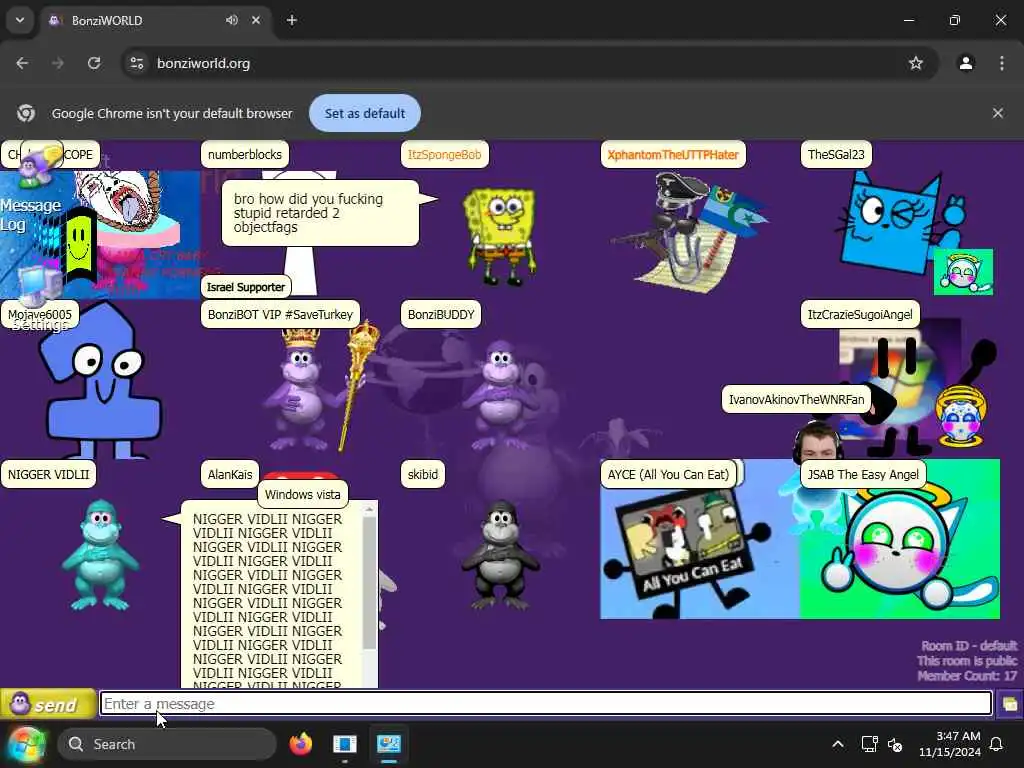Click the skibid name tag
Screen dimensions: 1024x768
(x=423, y=474)
